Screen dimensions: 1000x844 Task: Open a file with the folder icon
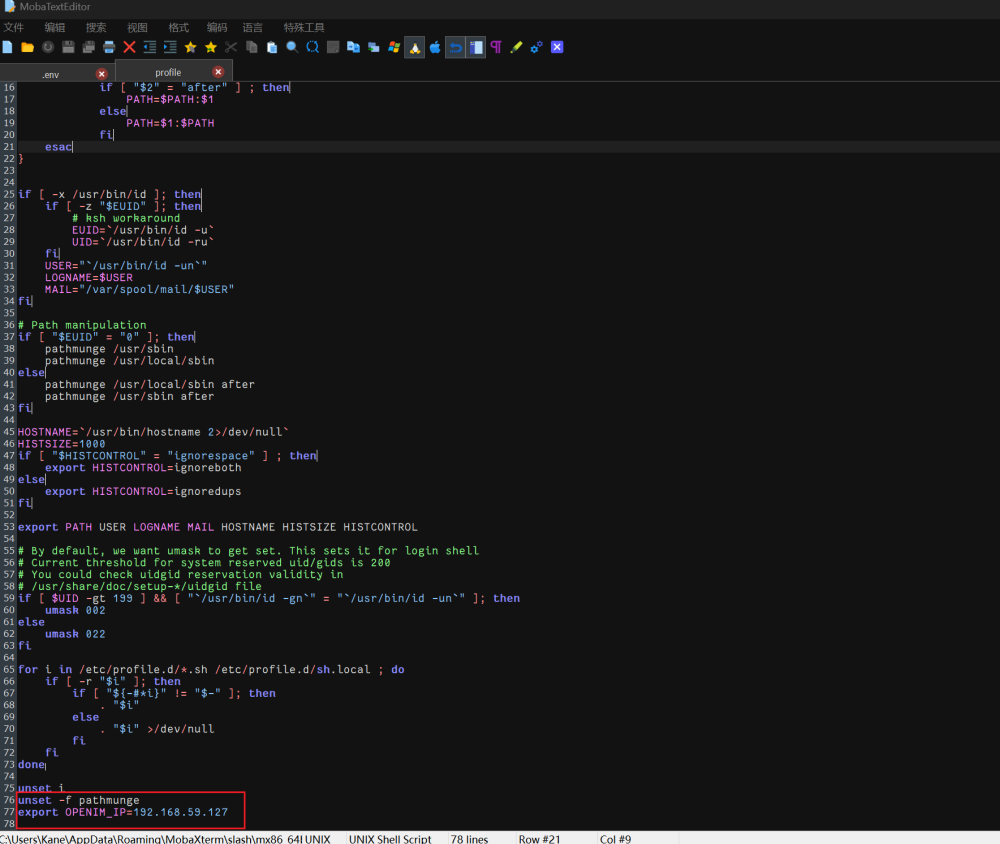pos(28,47)
